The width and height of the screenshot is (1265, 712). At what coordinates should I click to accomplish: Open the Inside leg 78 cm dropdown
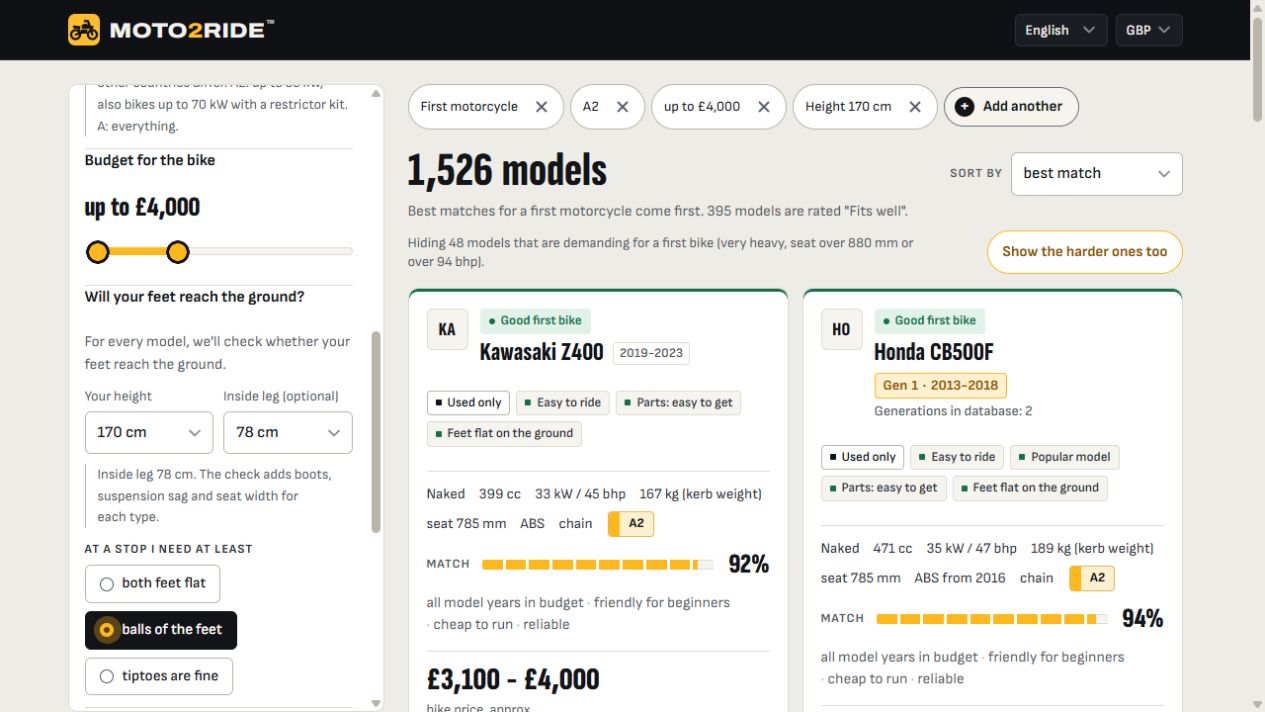pyautogui.click(x=288, y=433)
